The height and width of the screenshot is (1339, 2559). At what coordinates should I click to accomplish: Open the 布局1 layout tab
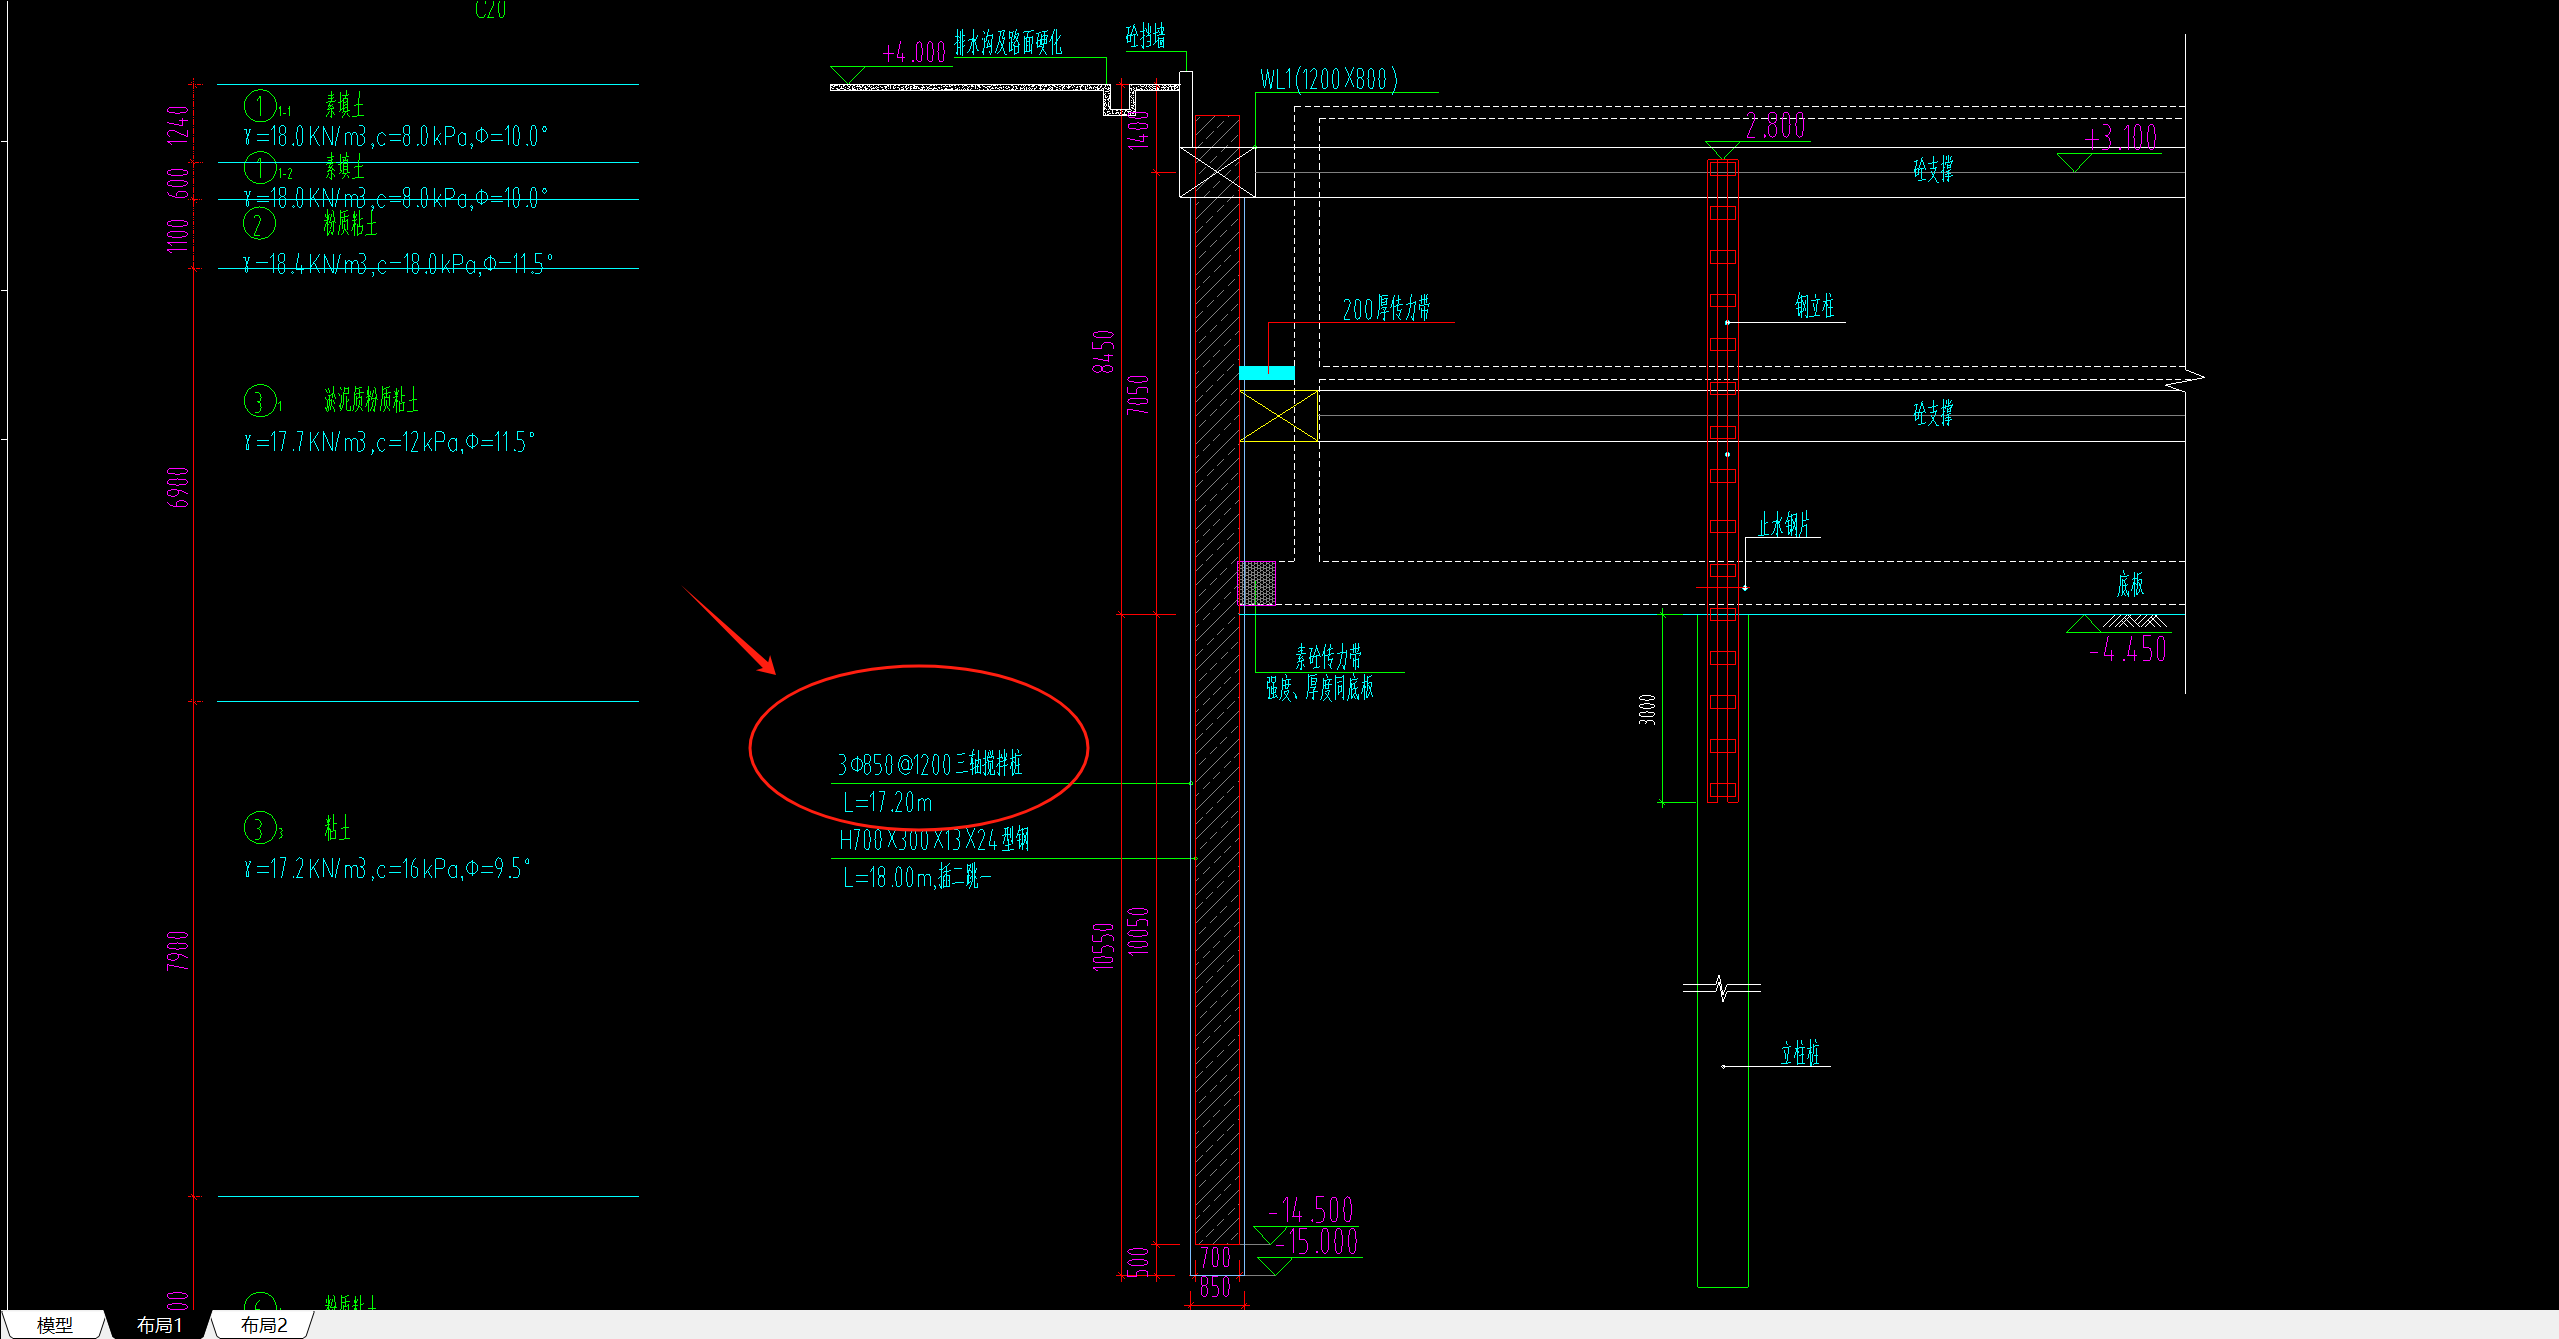tap(160, 1325)
